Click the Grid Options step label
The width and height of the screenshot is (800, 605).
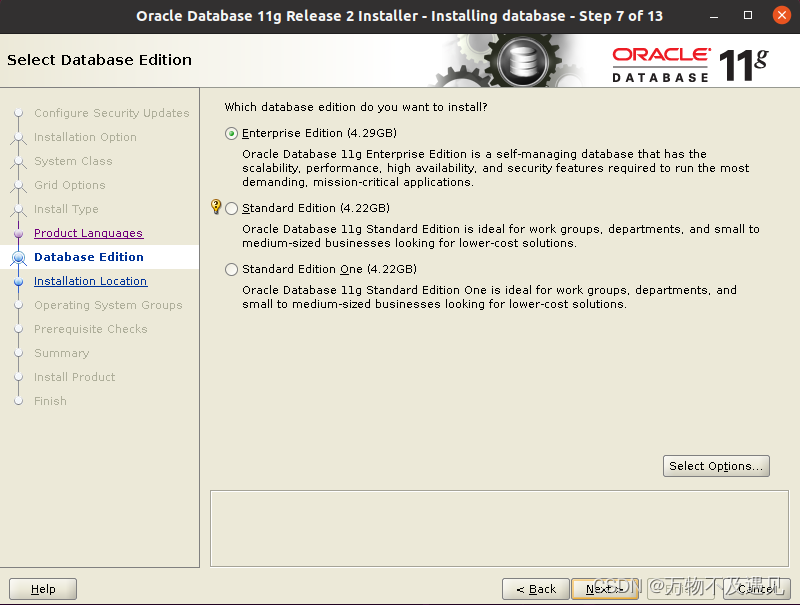click(69, 185)
